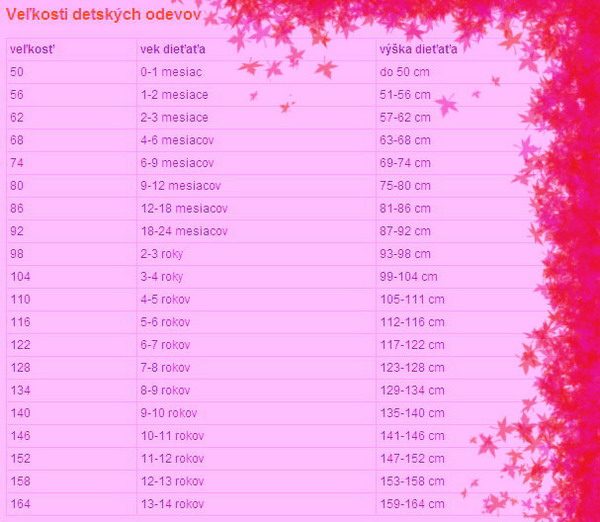Screen dimensions: 600x522
Task: Click the 'do 50 cm' height cell
Action: 404,72
